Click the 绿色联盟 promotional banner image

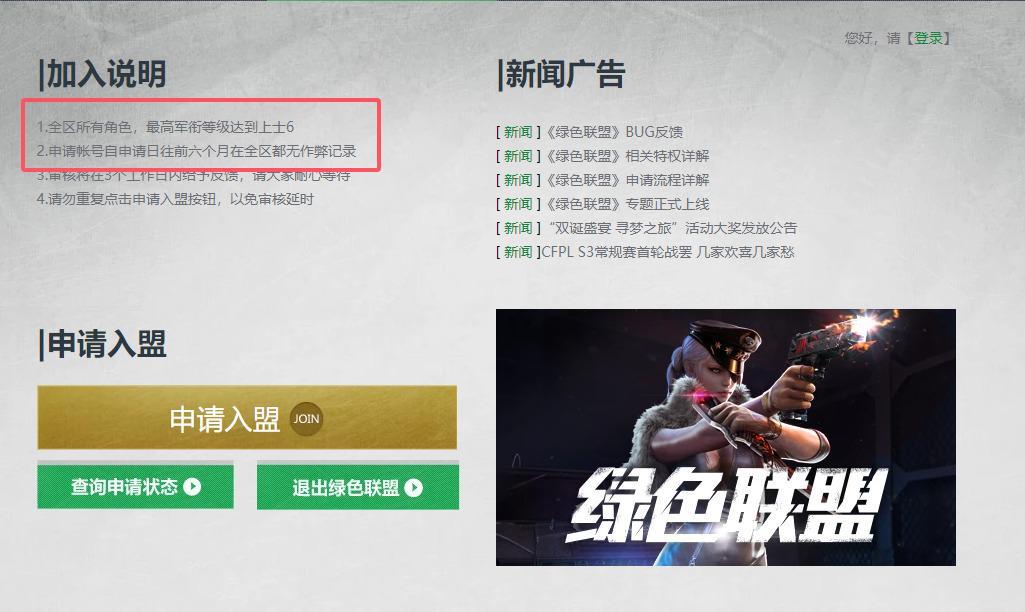tap(726, 437)
